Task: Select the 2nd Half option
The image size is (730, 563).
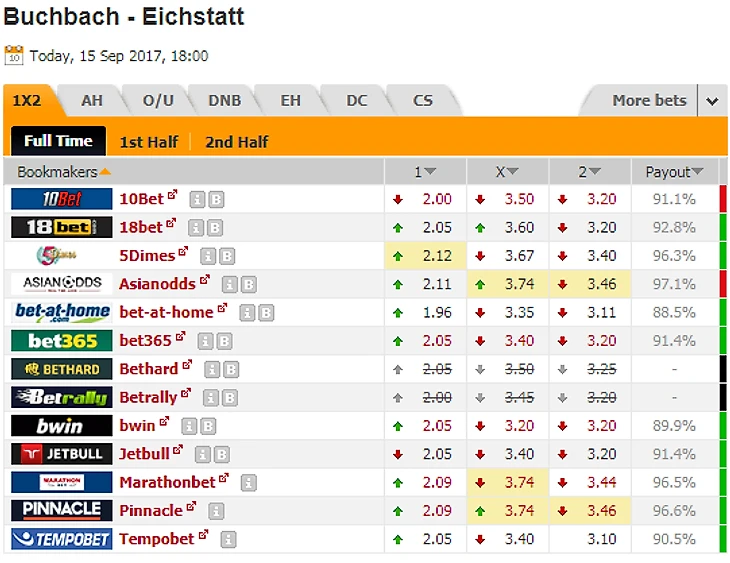Action: tap(237, 142)
